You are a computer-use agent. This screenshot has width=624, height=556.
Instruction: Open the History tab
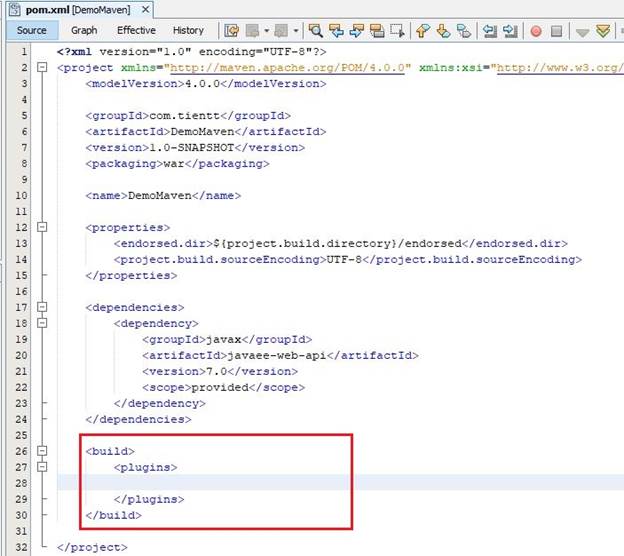click(x=188, y=30)
